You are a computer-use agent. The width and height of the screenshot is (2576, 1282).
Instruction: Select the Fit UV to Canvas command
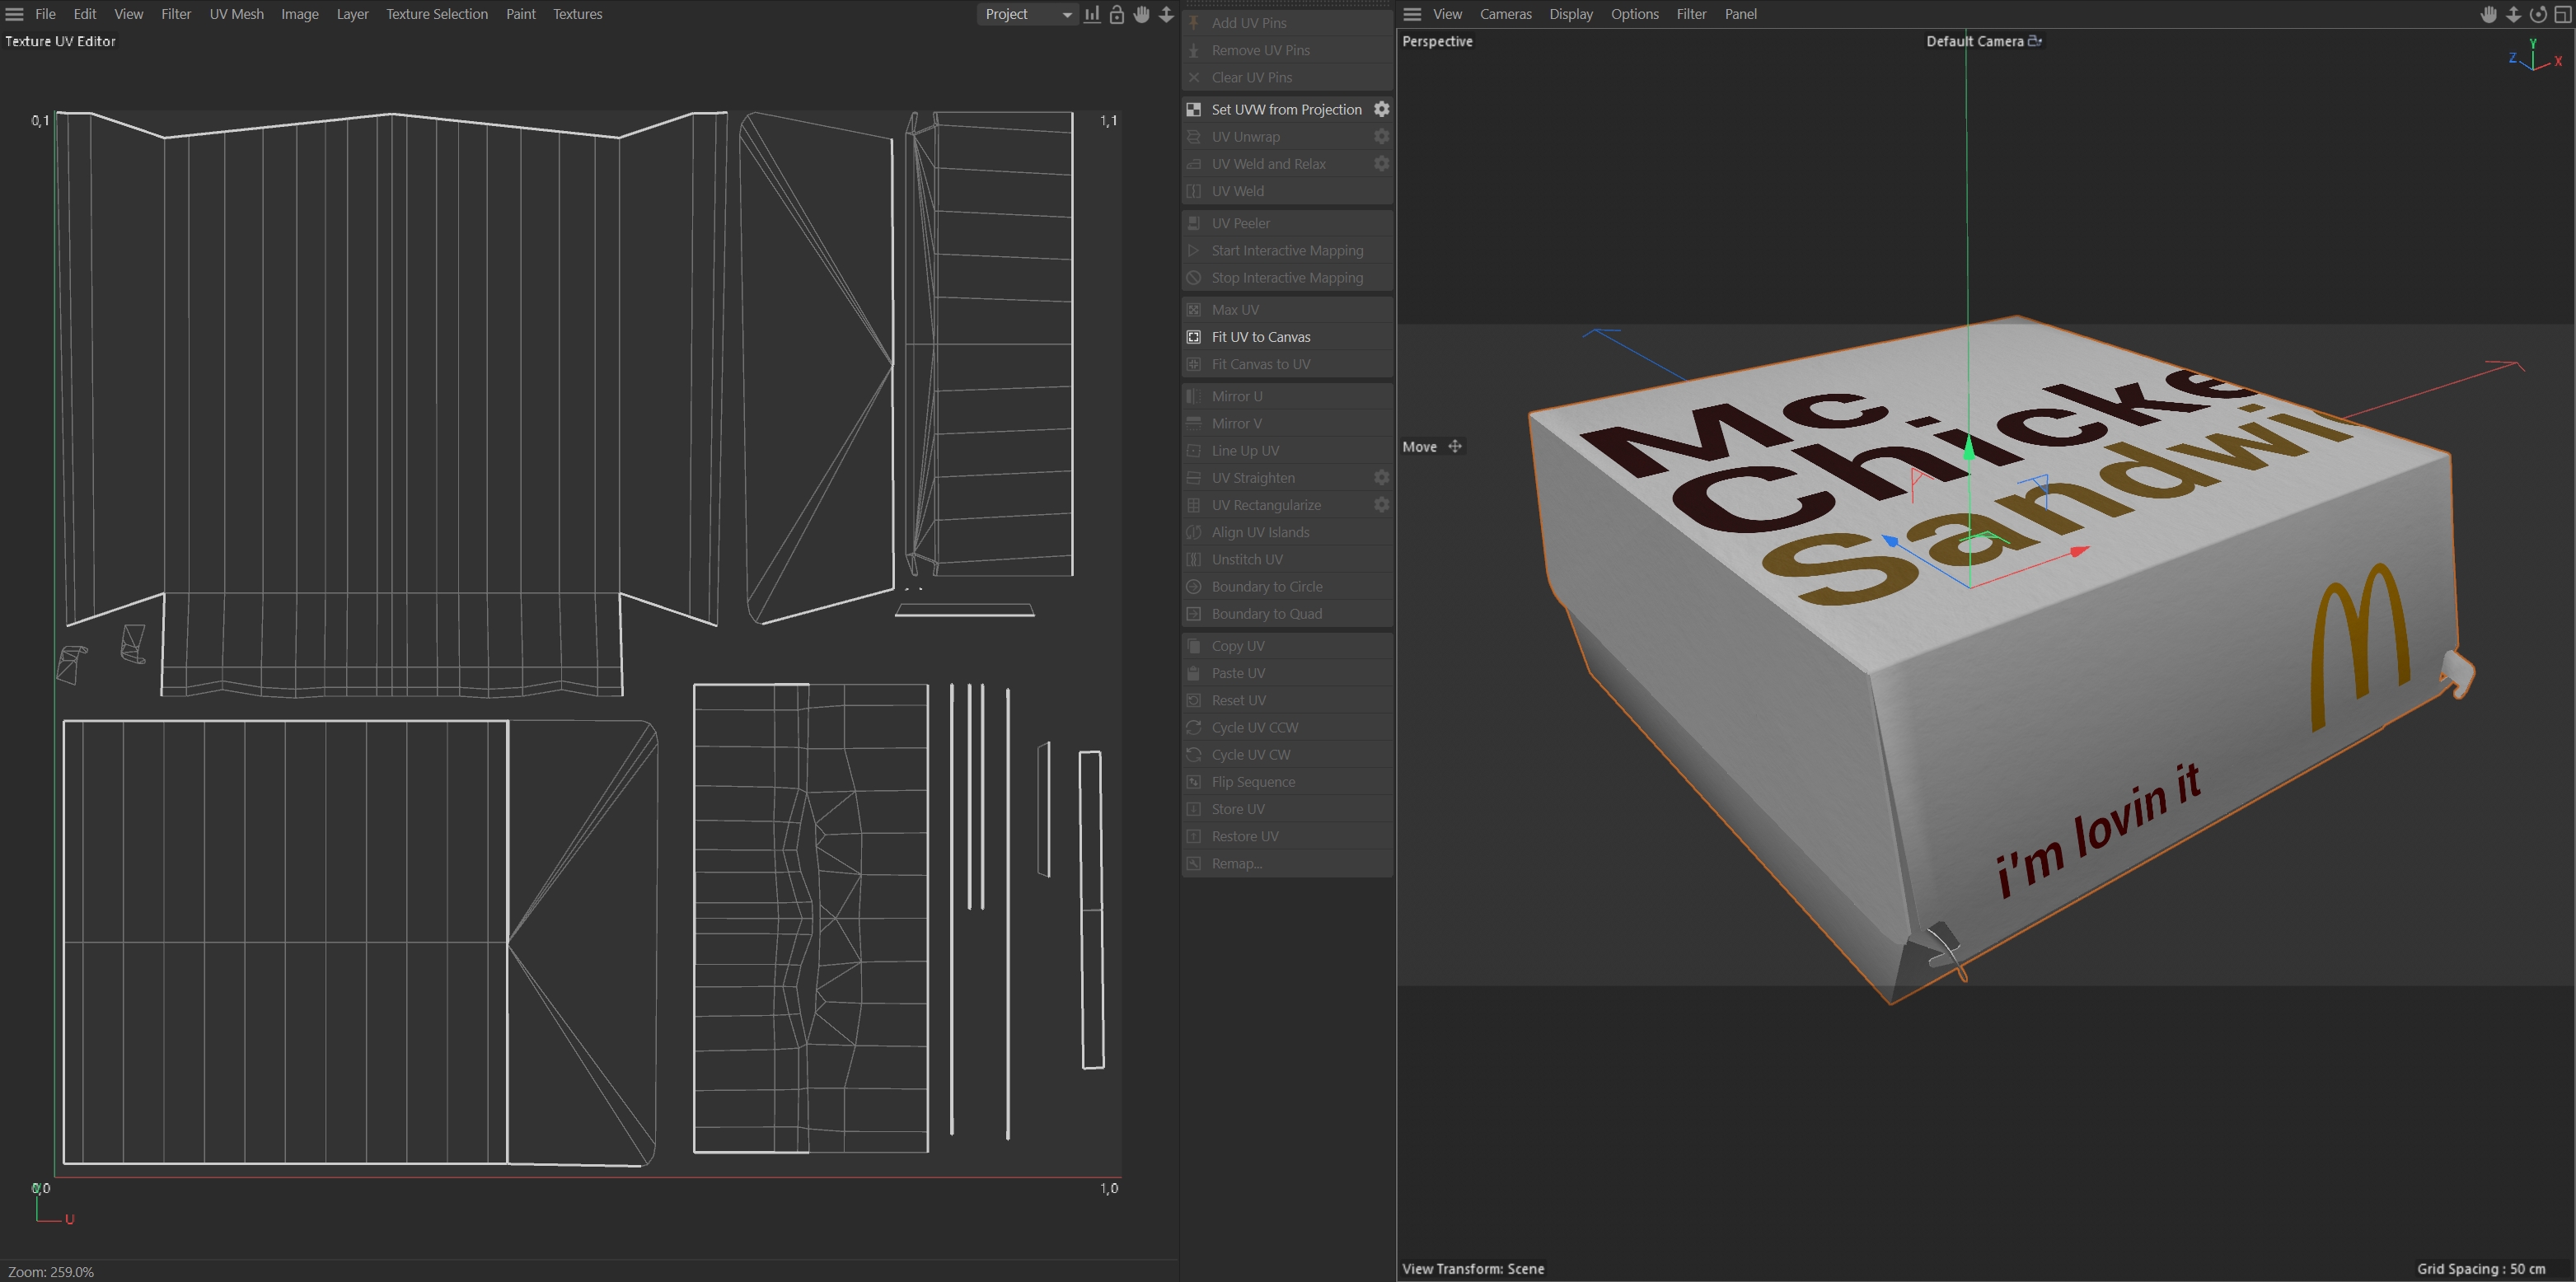point(1260,337)
